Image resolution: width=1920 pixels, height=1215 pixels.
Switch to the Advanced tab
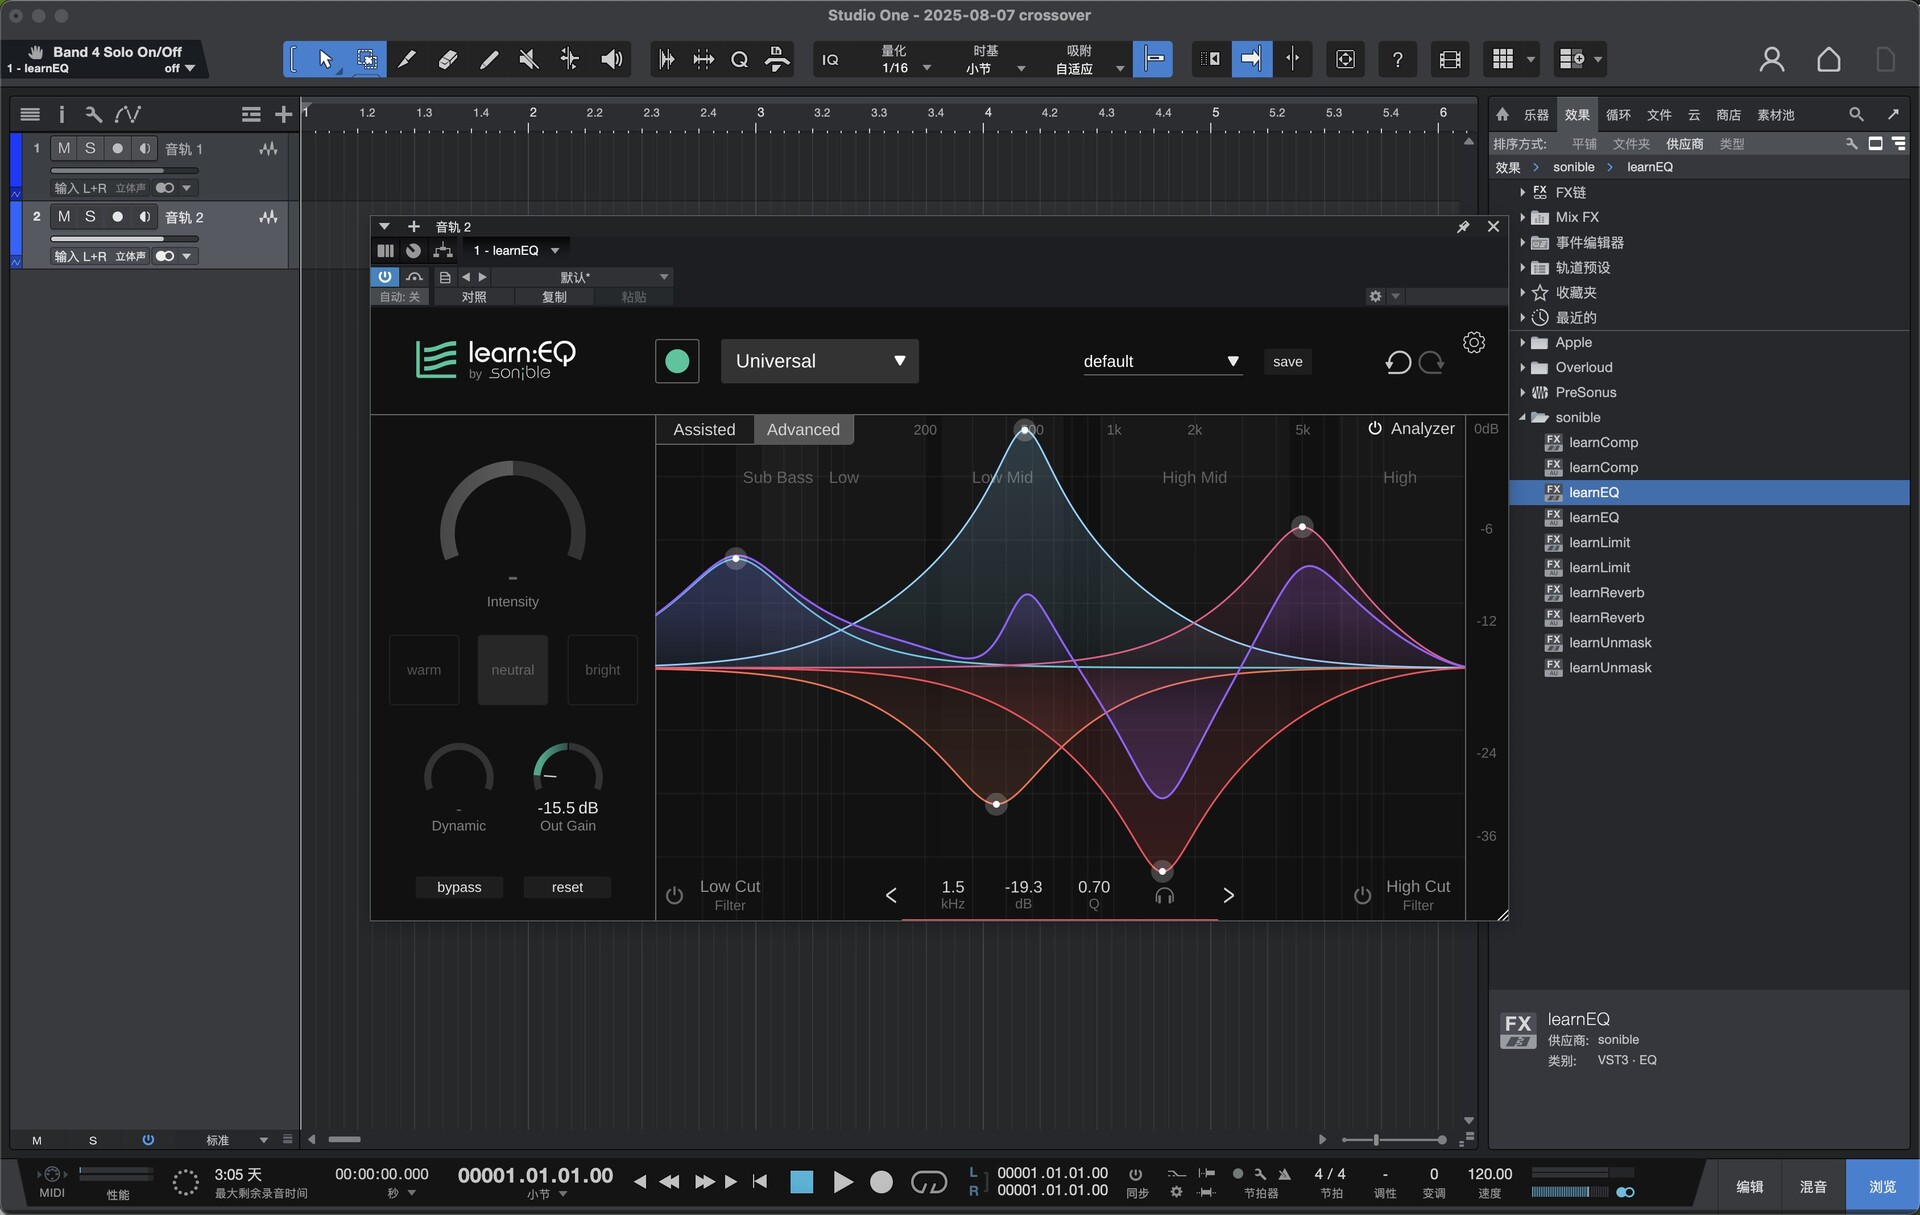(x=803, y=429)
